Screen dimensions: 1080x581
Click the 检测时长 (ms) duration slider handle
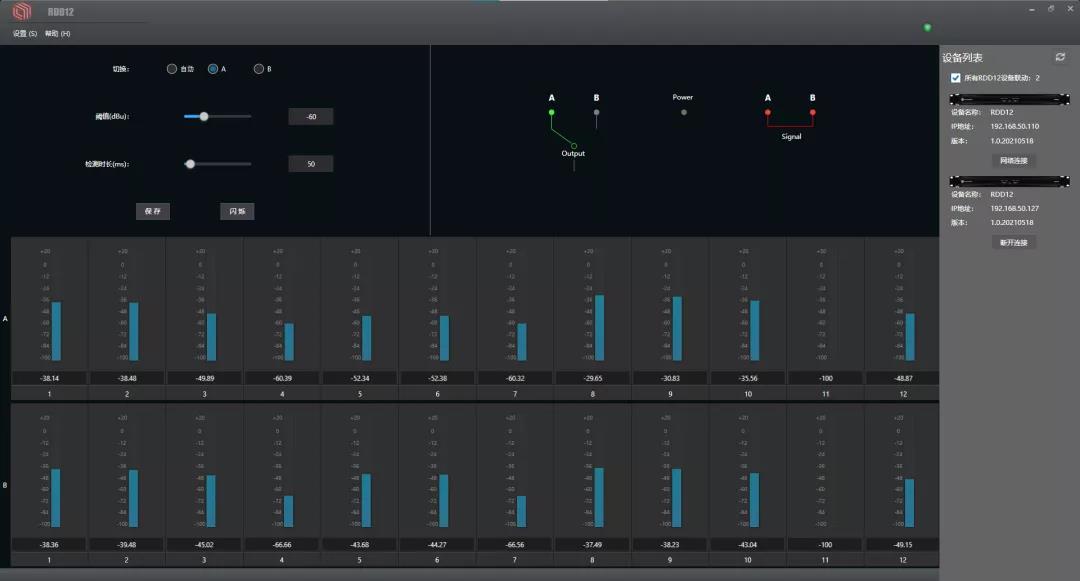(x=190, y=164)
